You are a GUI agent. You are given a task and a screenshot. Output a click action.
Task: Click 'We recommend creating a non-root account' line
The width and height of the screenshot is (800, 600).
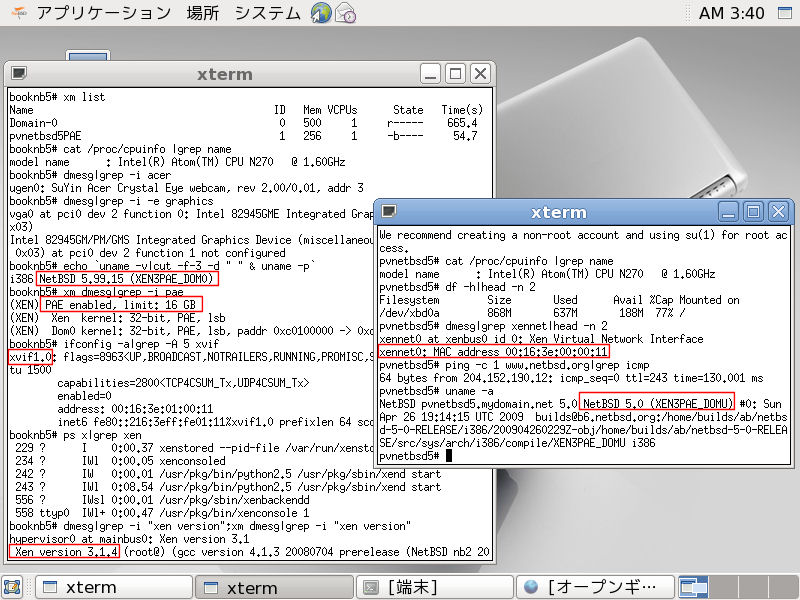pos(583,235)
